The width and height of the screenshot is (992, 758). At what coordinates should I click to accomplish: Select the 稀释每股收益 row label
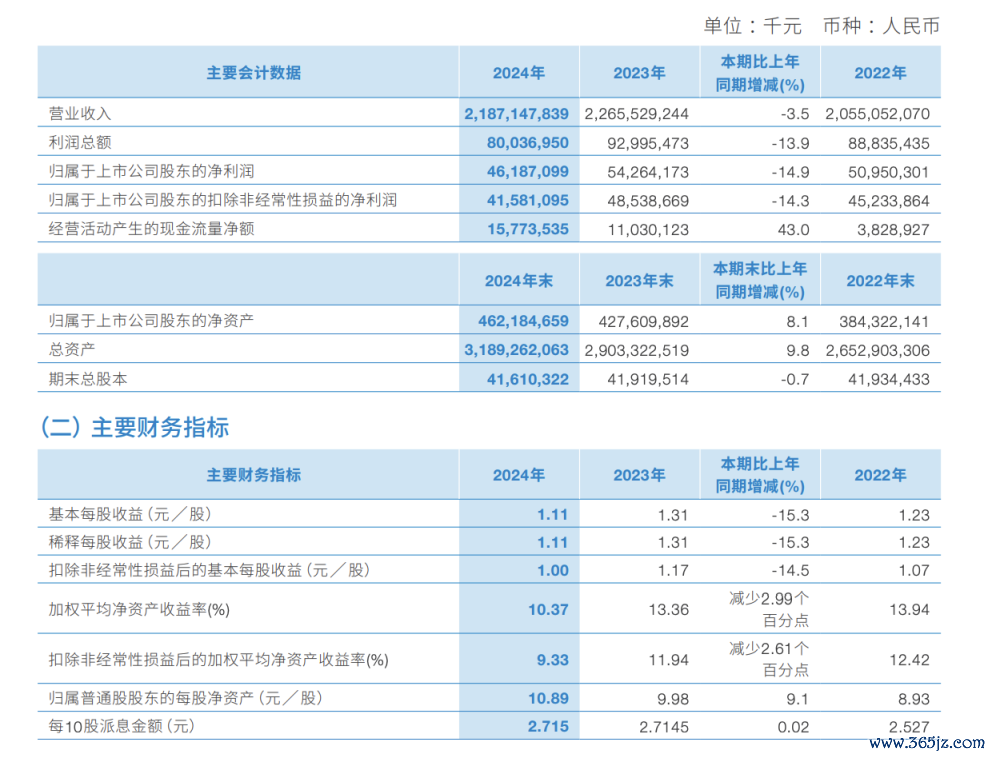(x=130, y=542)
